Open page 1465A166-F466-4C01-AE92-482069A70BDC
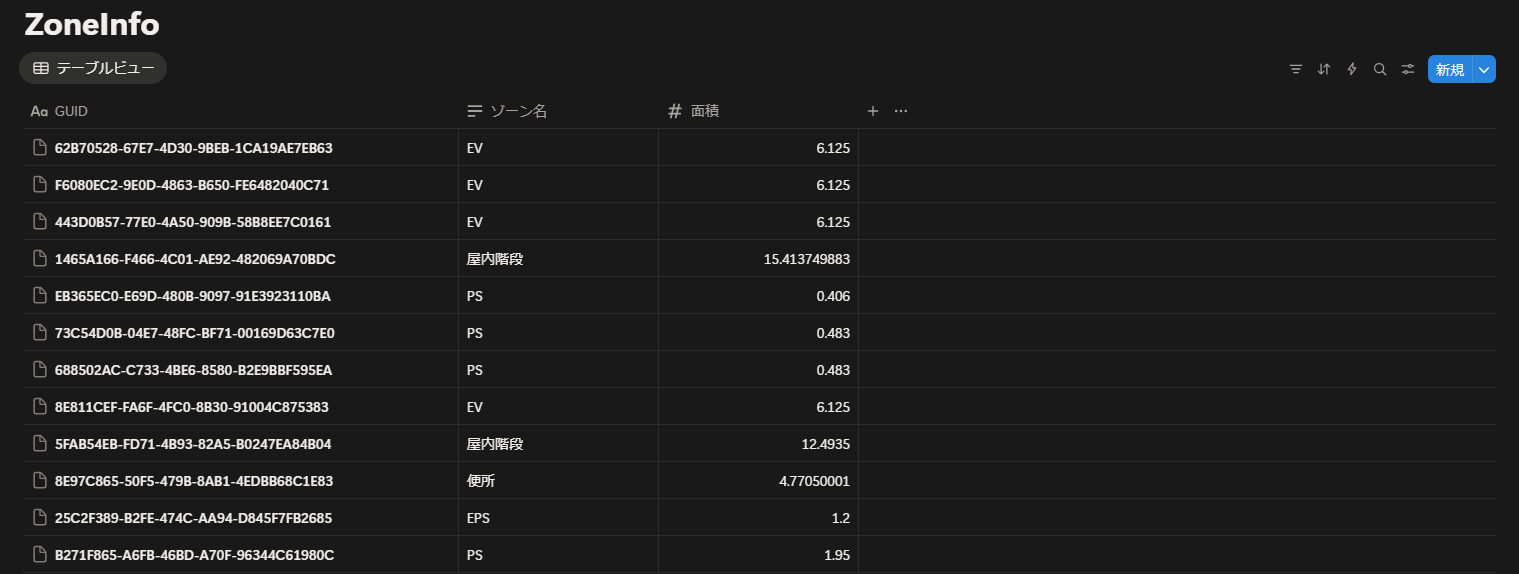The width and height of the screenshot is (1519, 574). pos(195,259)
